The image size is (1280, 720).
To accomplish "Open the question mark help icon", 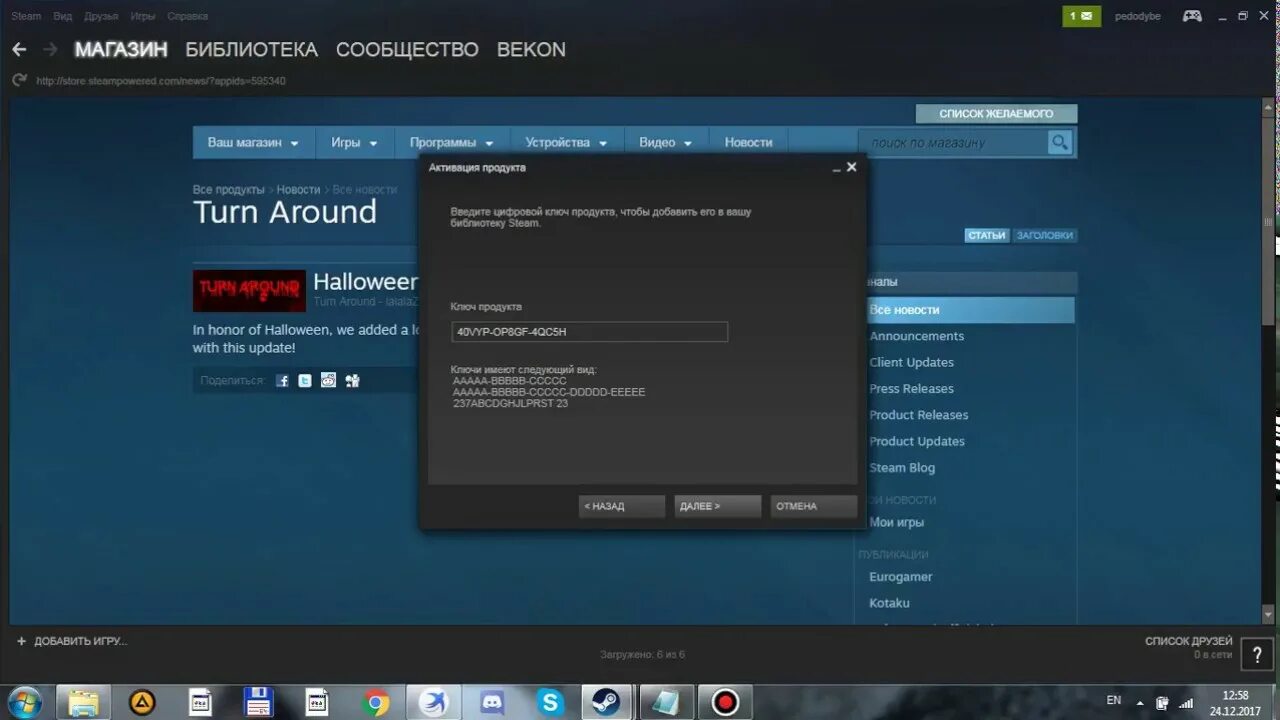I will pyautogui.click(x=1257, y=655).
